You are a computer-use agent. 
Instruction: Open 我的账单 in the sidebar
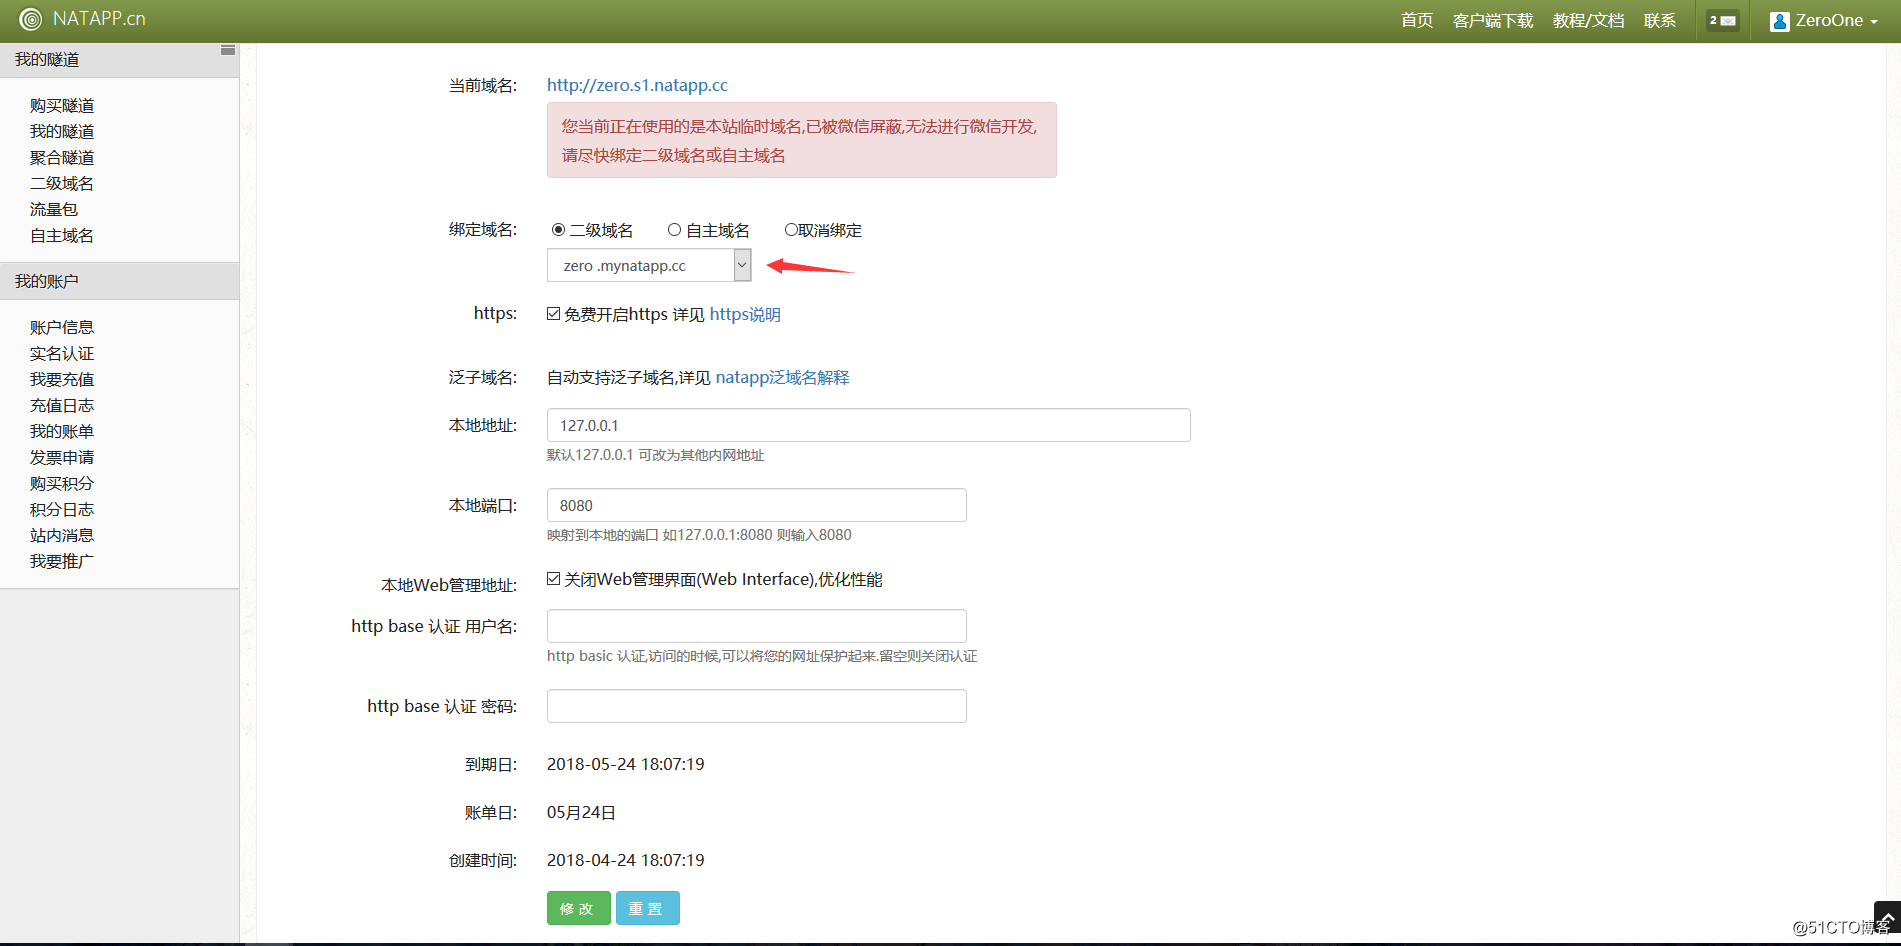tap(62, 431)
